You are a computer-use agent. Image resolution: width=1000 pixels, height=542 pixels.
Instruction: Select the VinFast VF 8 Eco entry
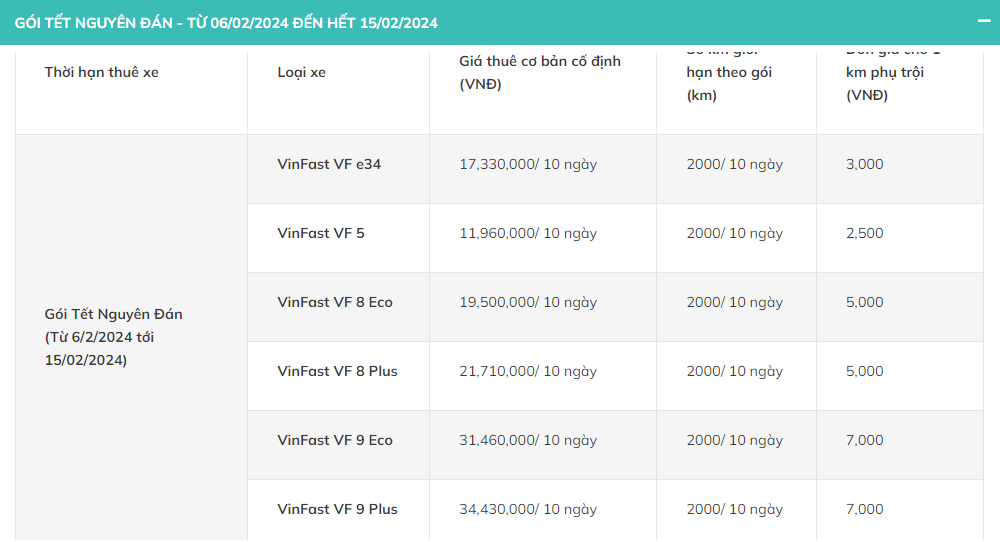[x=335, y=302]
